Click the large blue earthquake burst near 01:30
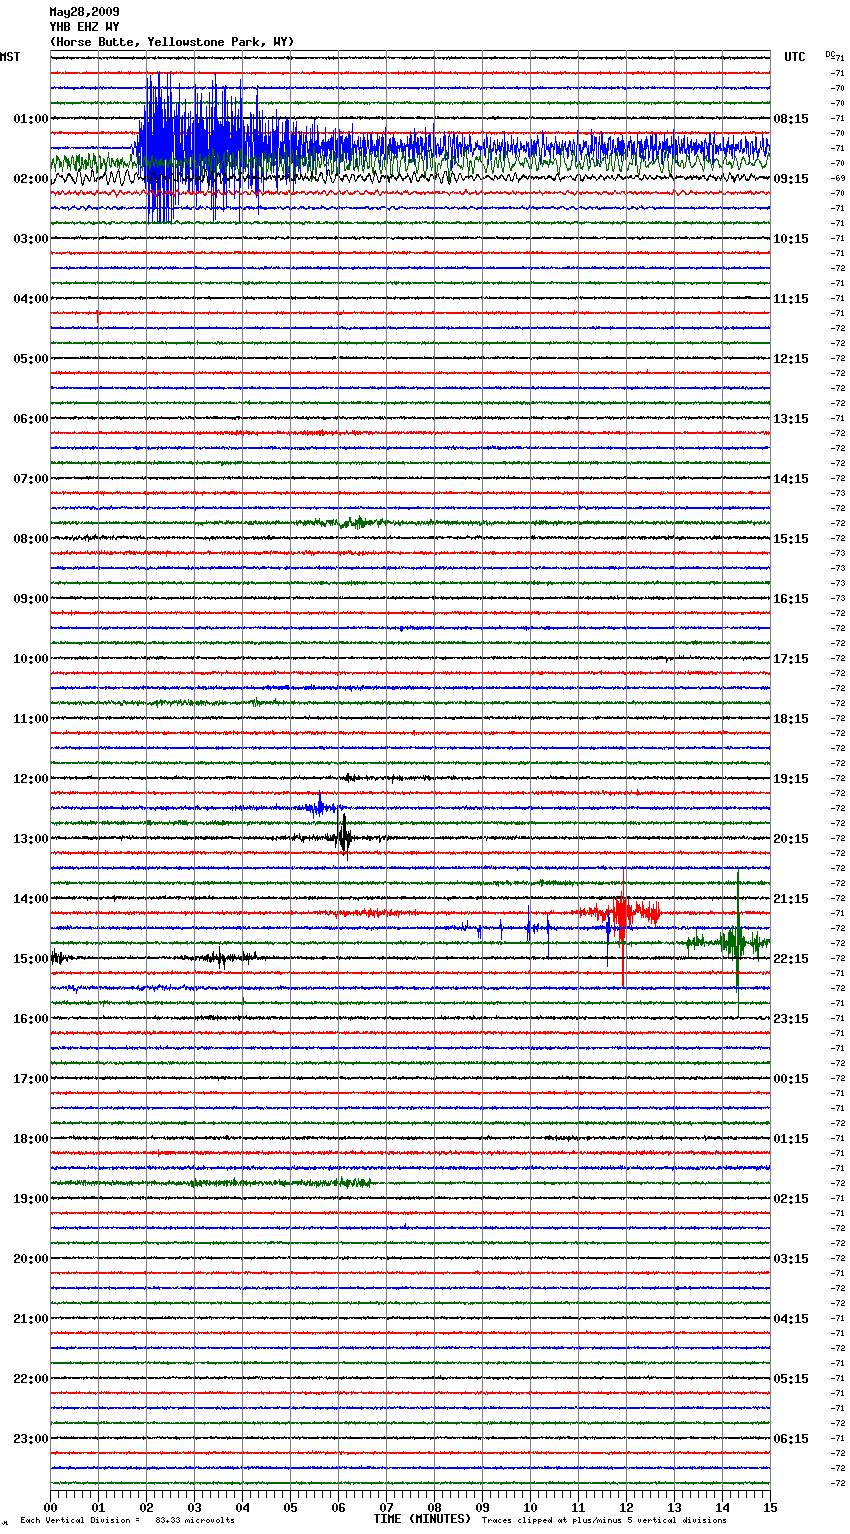 215,148
